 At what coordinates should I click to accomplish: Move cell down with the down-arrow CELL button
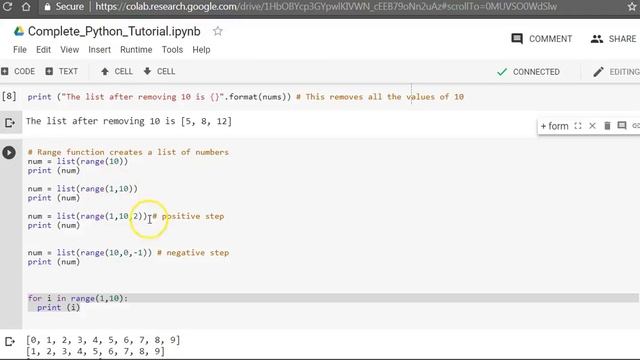159,71
